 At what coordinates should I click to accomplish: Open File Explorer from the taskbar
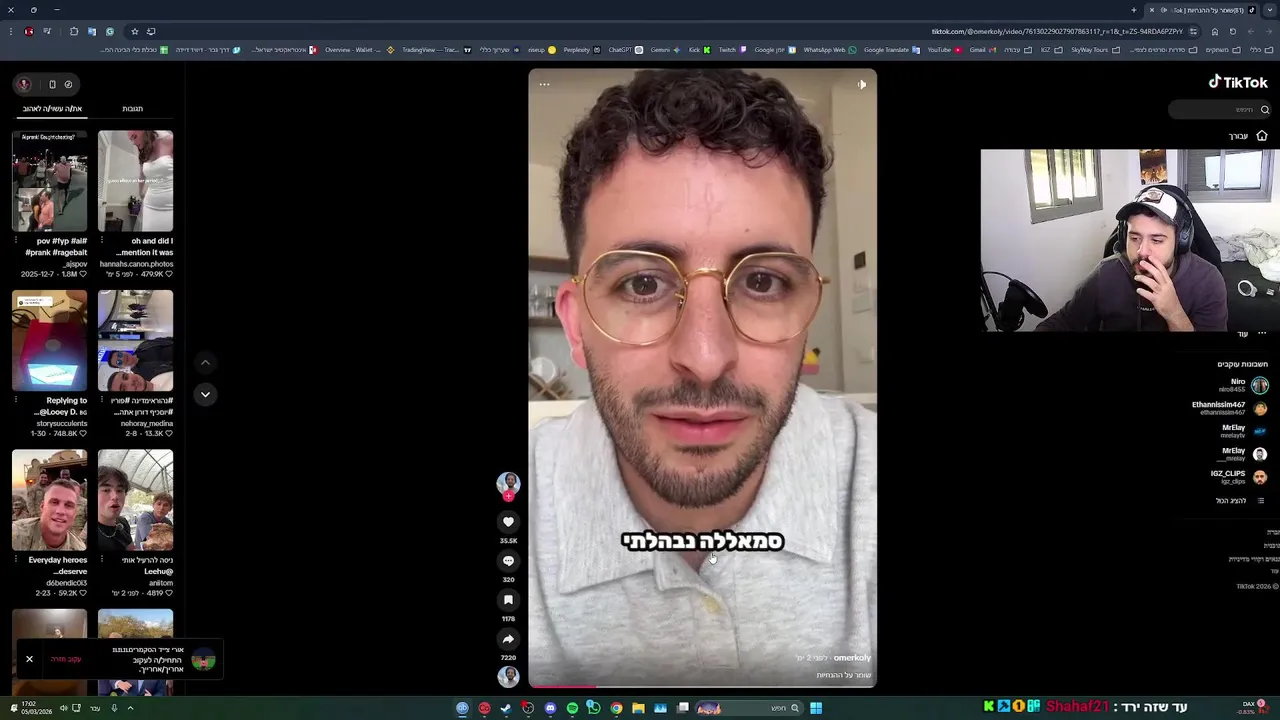(638, 708)
